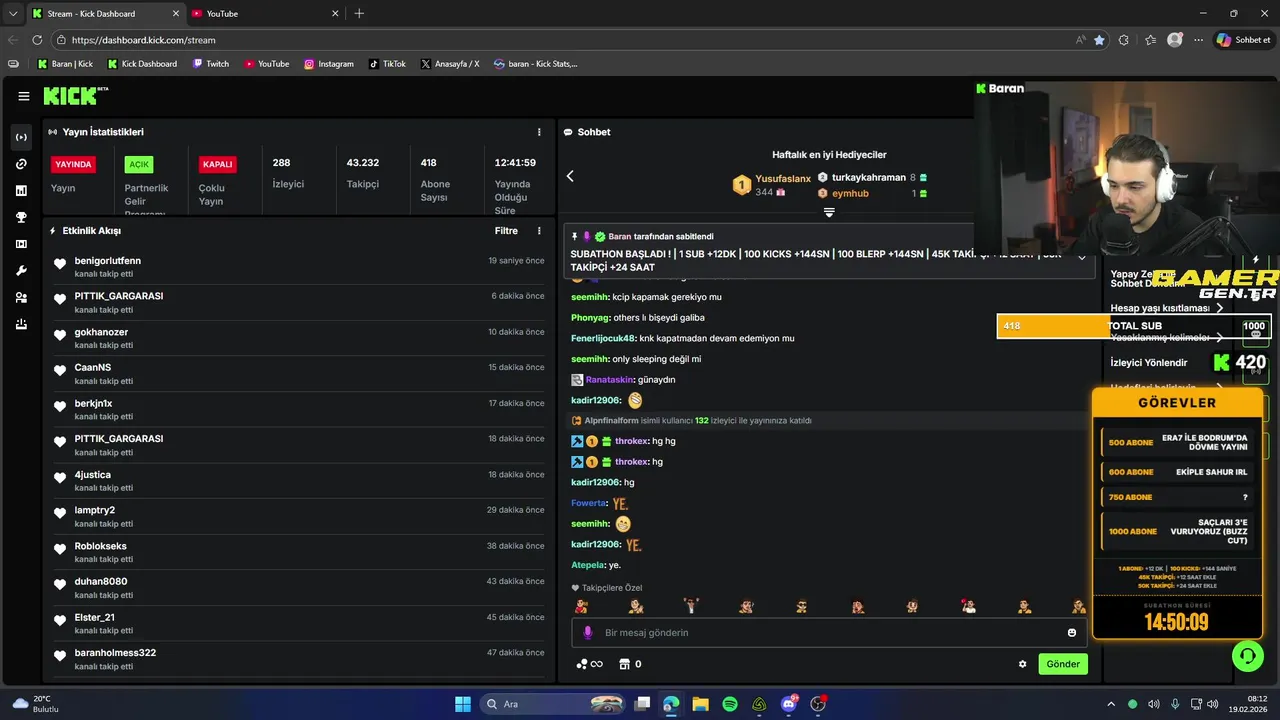
Task: Open the Anasayfa / X bookmark
Action: click(x=450, y=64)
